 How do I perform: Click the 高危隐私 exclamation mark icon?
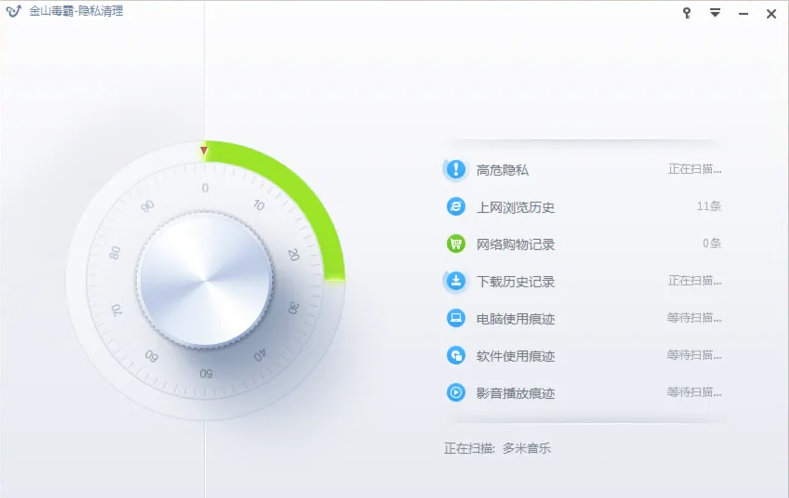click(x=456, y=169)
